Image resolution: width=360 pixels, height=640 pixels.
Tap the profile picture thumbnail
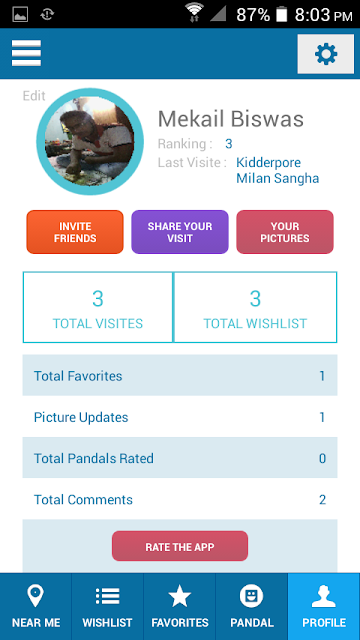[x=90, y=141]
